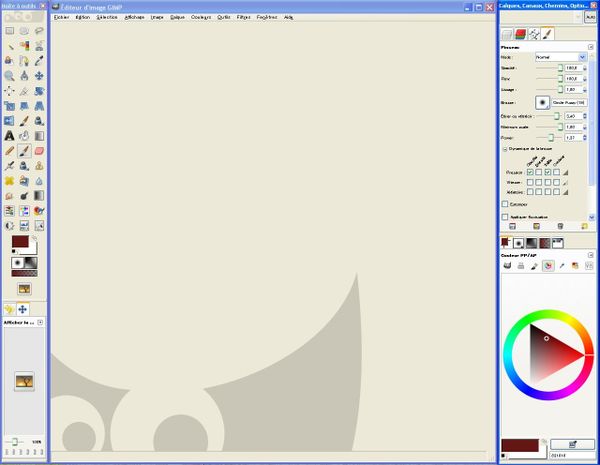Image resolution: width=600 pixels, height=465 pixels.
Task: Select the Smudge finger tool
Action: tap(9, 196)
